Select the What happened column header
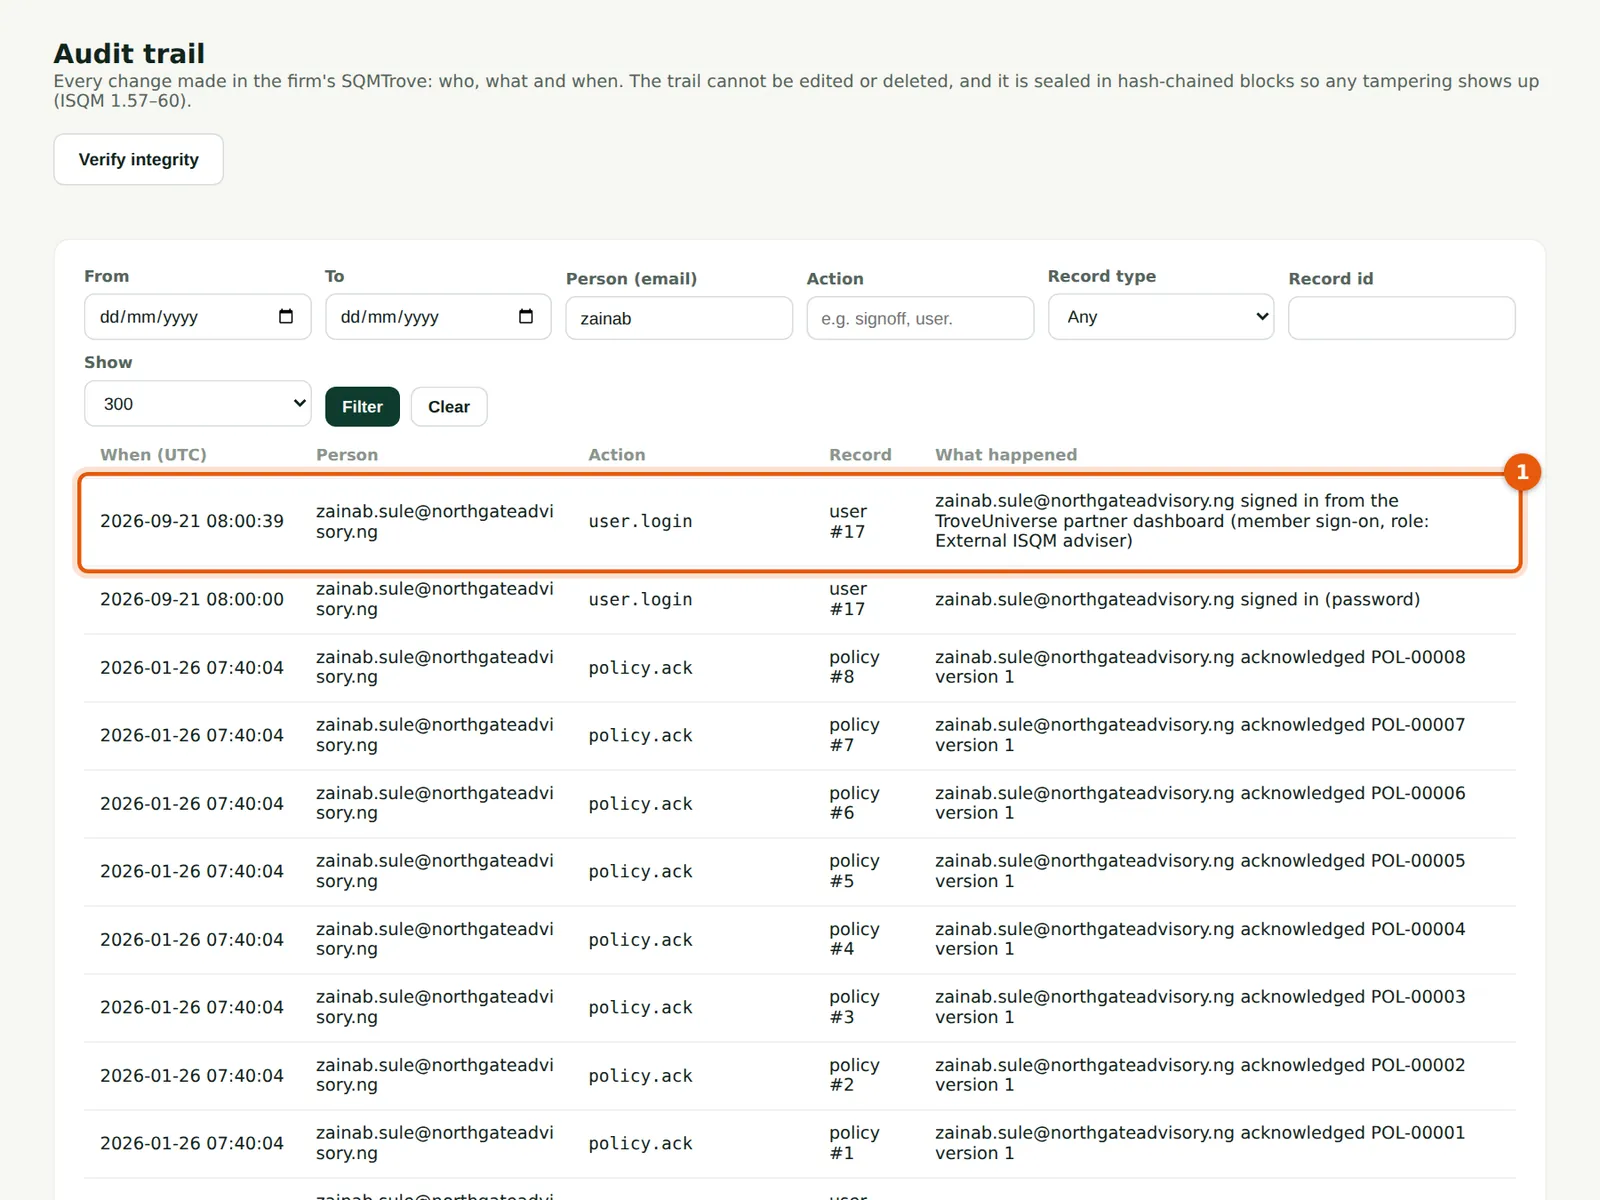Image resolution: width=1600 pixels, height=1200 pixels. (x=1006, y=455)
